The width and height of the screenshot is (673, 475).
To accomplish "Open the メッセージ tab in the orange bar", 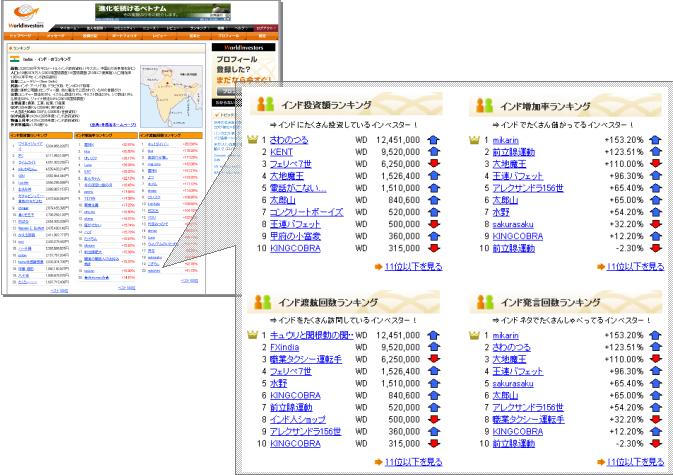I will click(55, 36).
